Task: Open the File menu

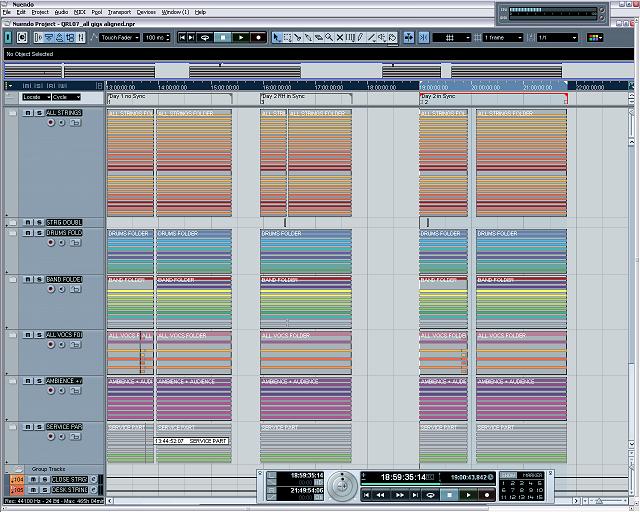Action: [7, 12]
